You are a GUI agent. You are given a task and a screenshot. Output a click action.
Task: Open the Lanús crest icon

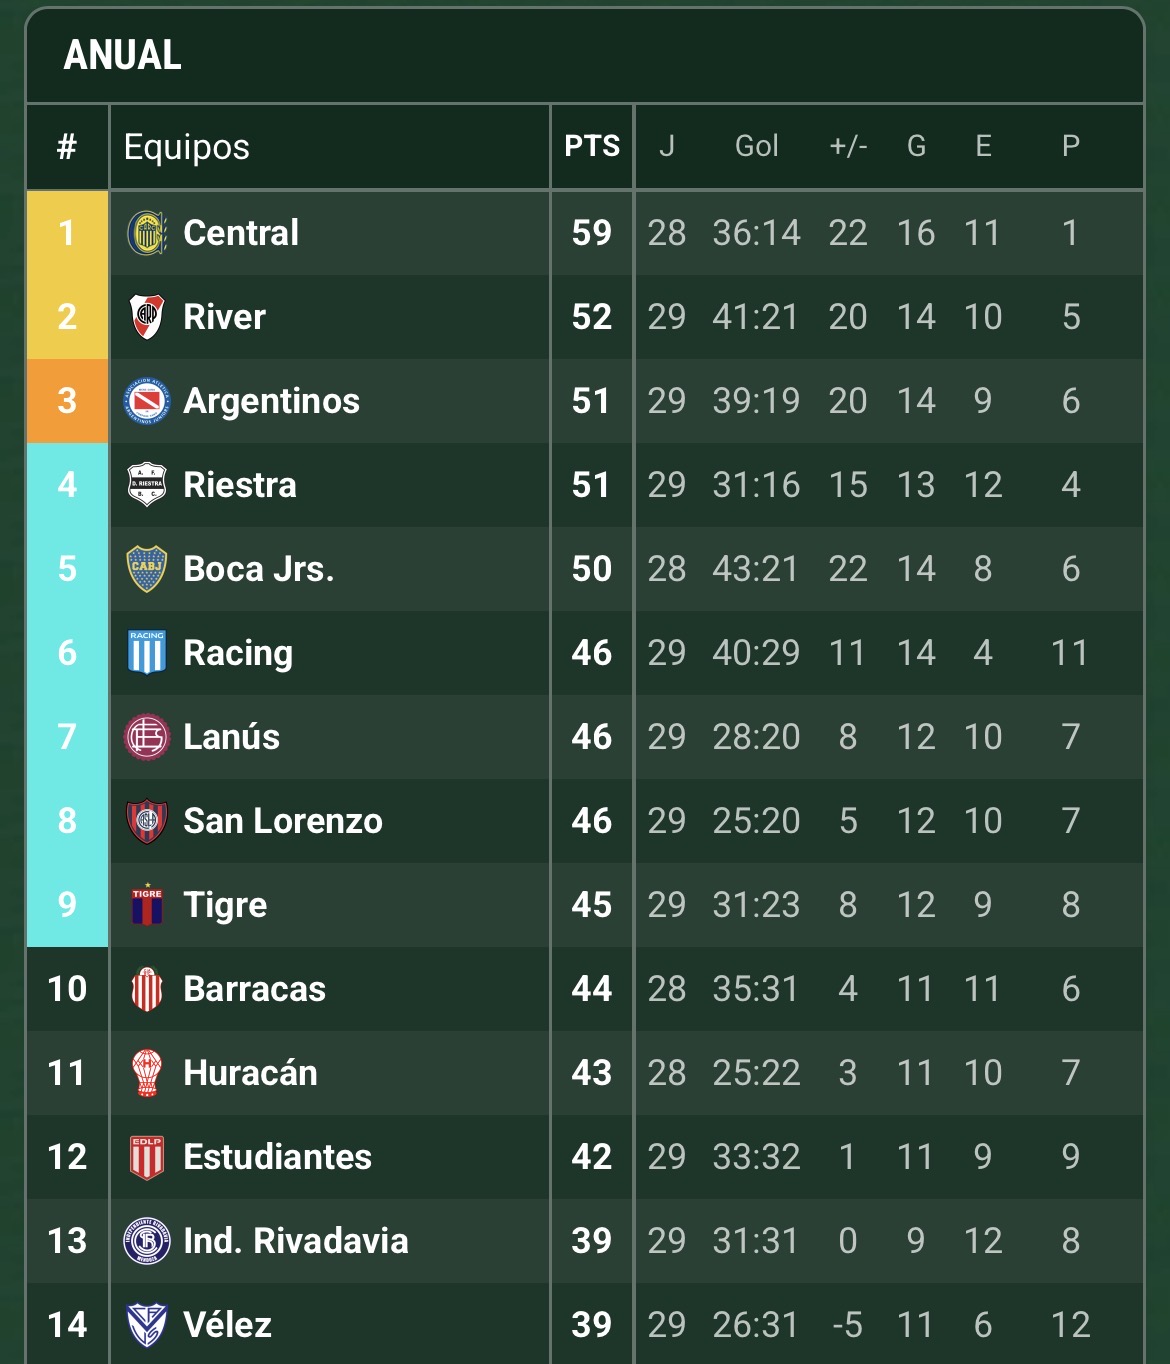(147, 737)
